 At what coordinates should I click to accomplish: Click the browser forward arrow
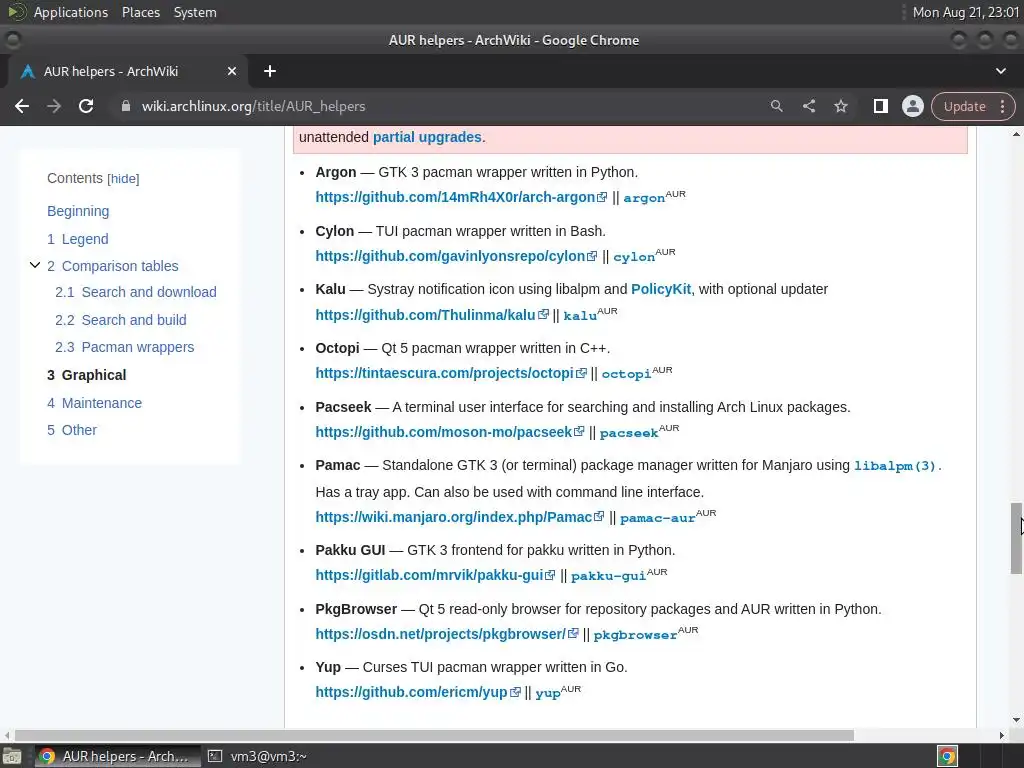pos(54,106)
